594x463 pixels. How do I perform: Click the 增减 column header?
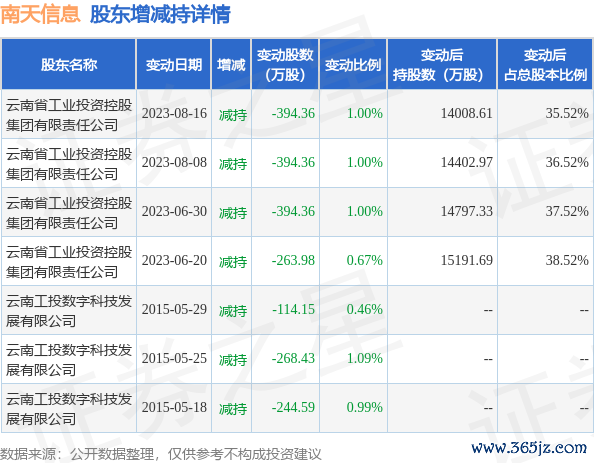(x=231, y=64)
